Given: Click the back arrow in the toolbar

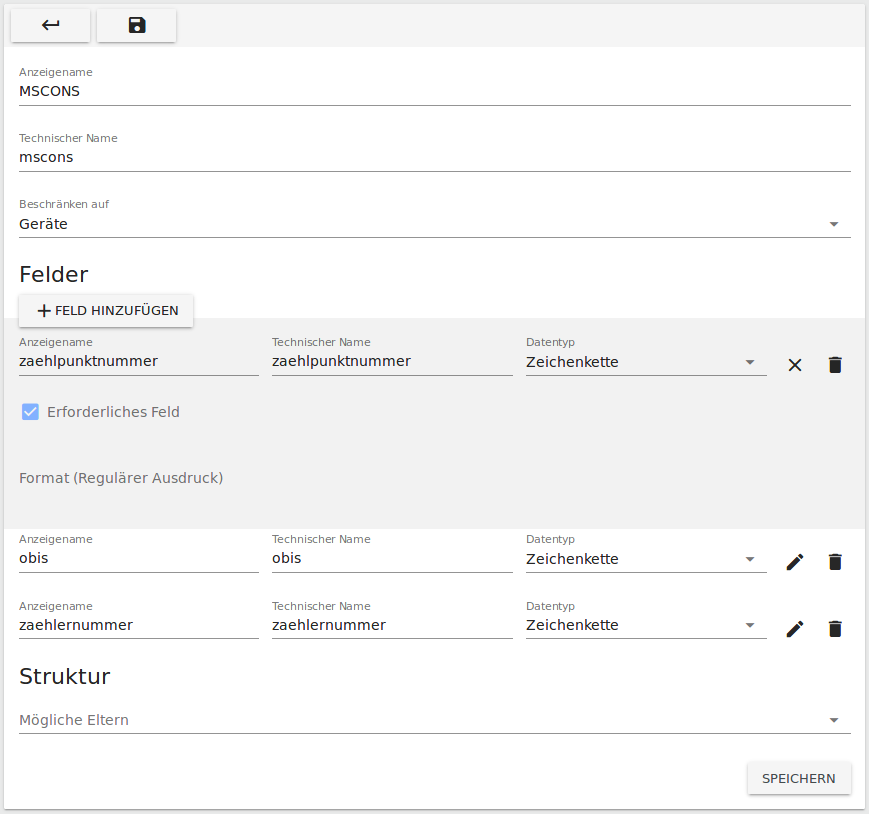Looking at the screenshot, I should [x=50, y=25].
